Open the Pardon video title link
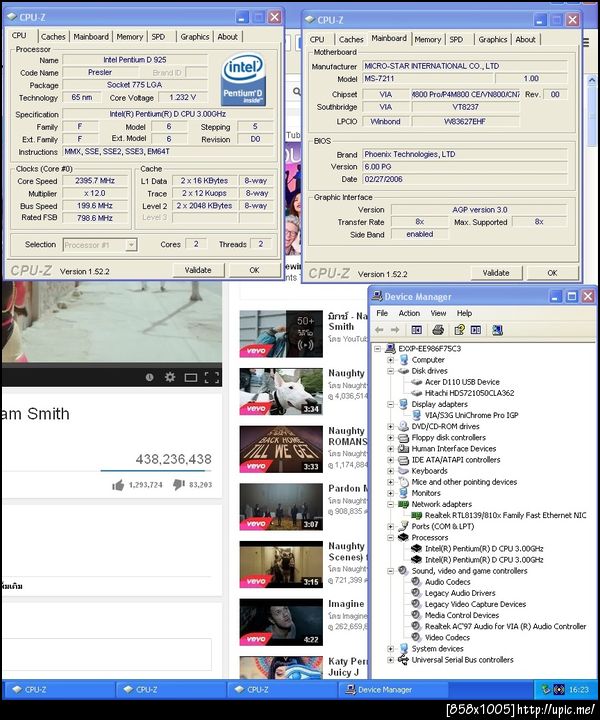The width and height of the screenshot is (600, 720). pyautogui.click(x=348, y=488)
